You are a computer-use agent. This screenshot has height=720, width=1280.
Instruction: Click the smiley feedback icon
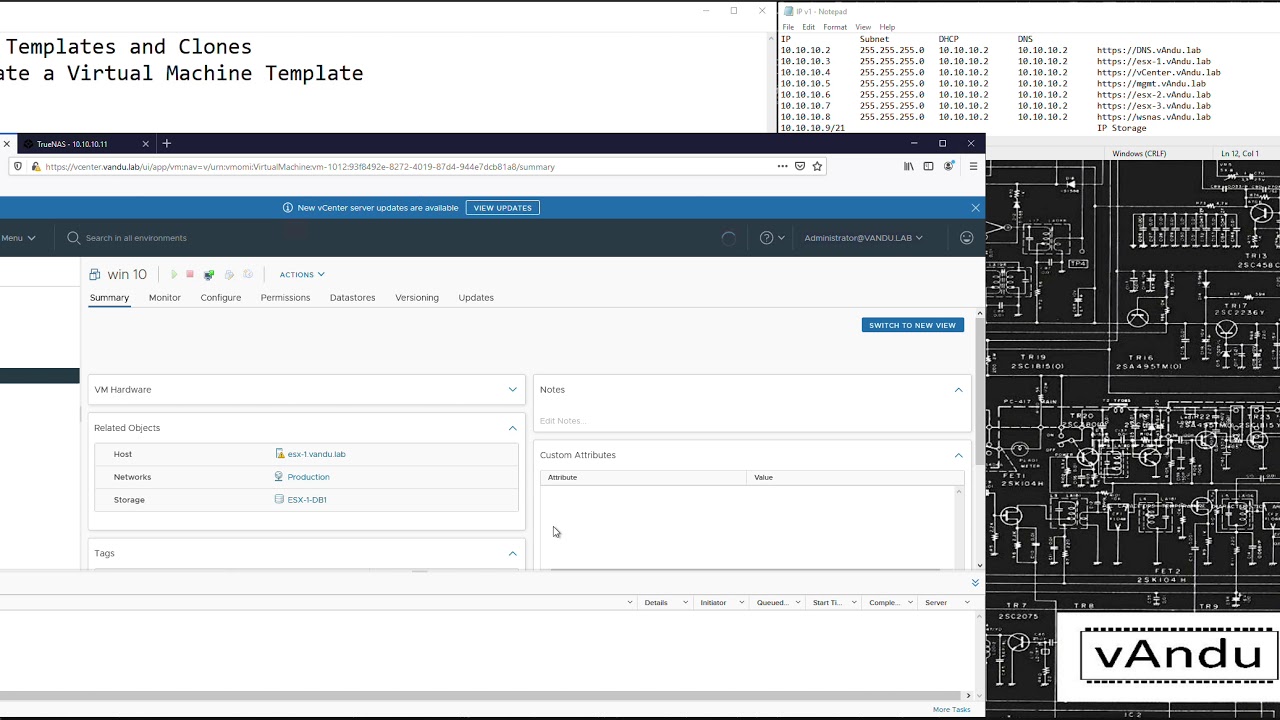[966, 238]
